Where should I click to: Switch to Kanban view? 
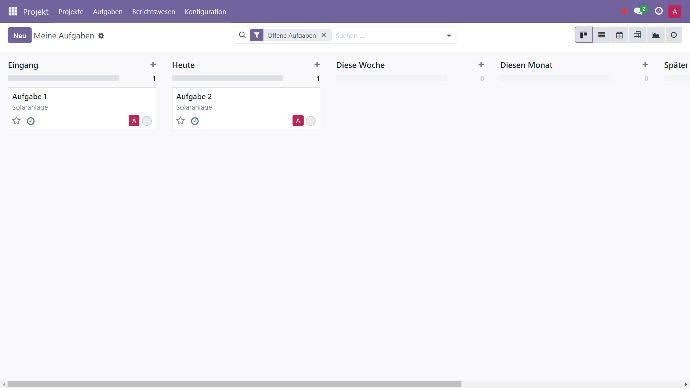point(584,35)
